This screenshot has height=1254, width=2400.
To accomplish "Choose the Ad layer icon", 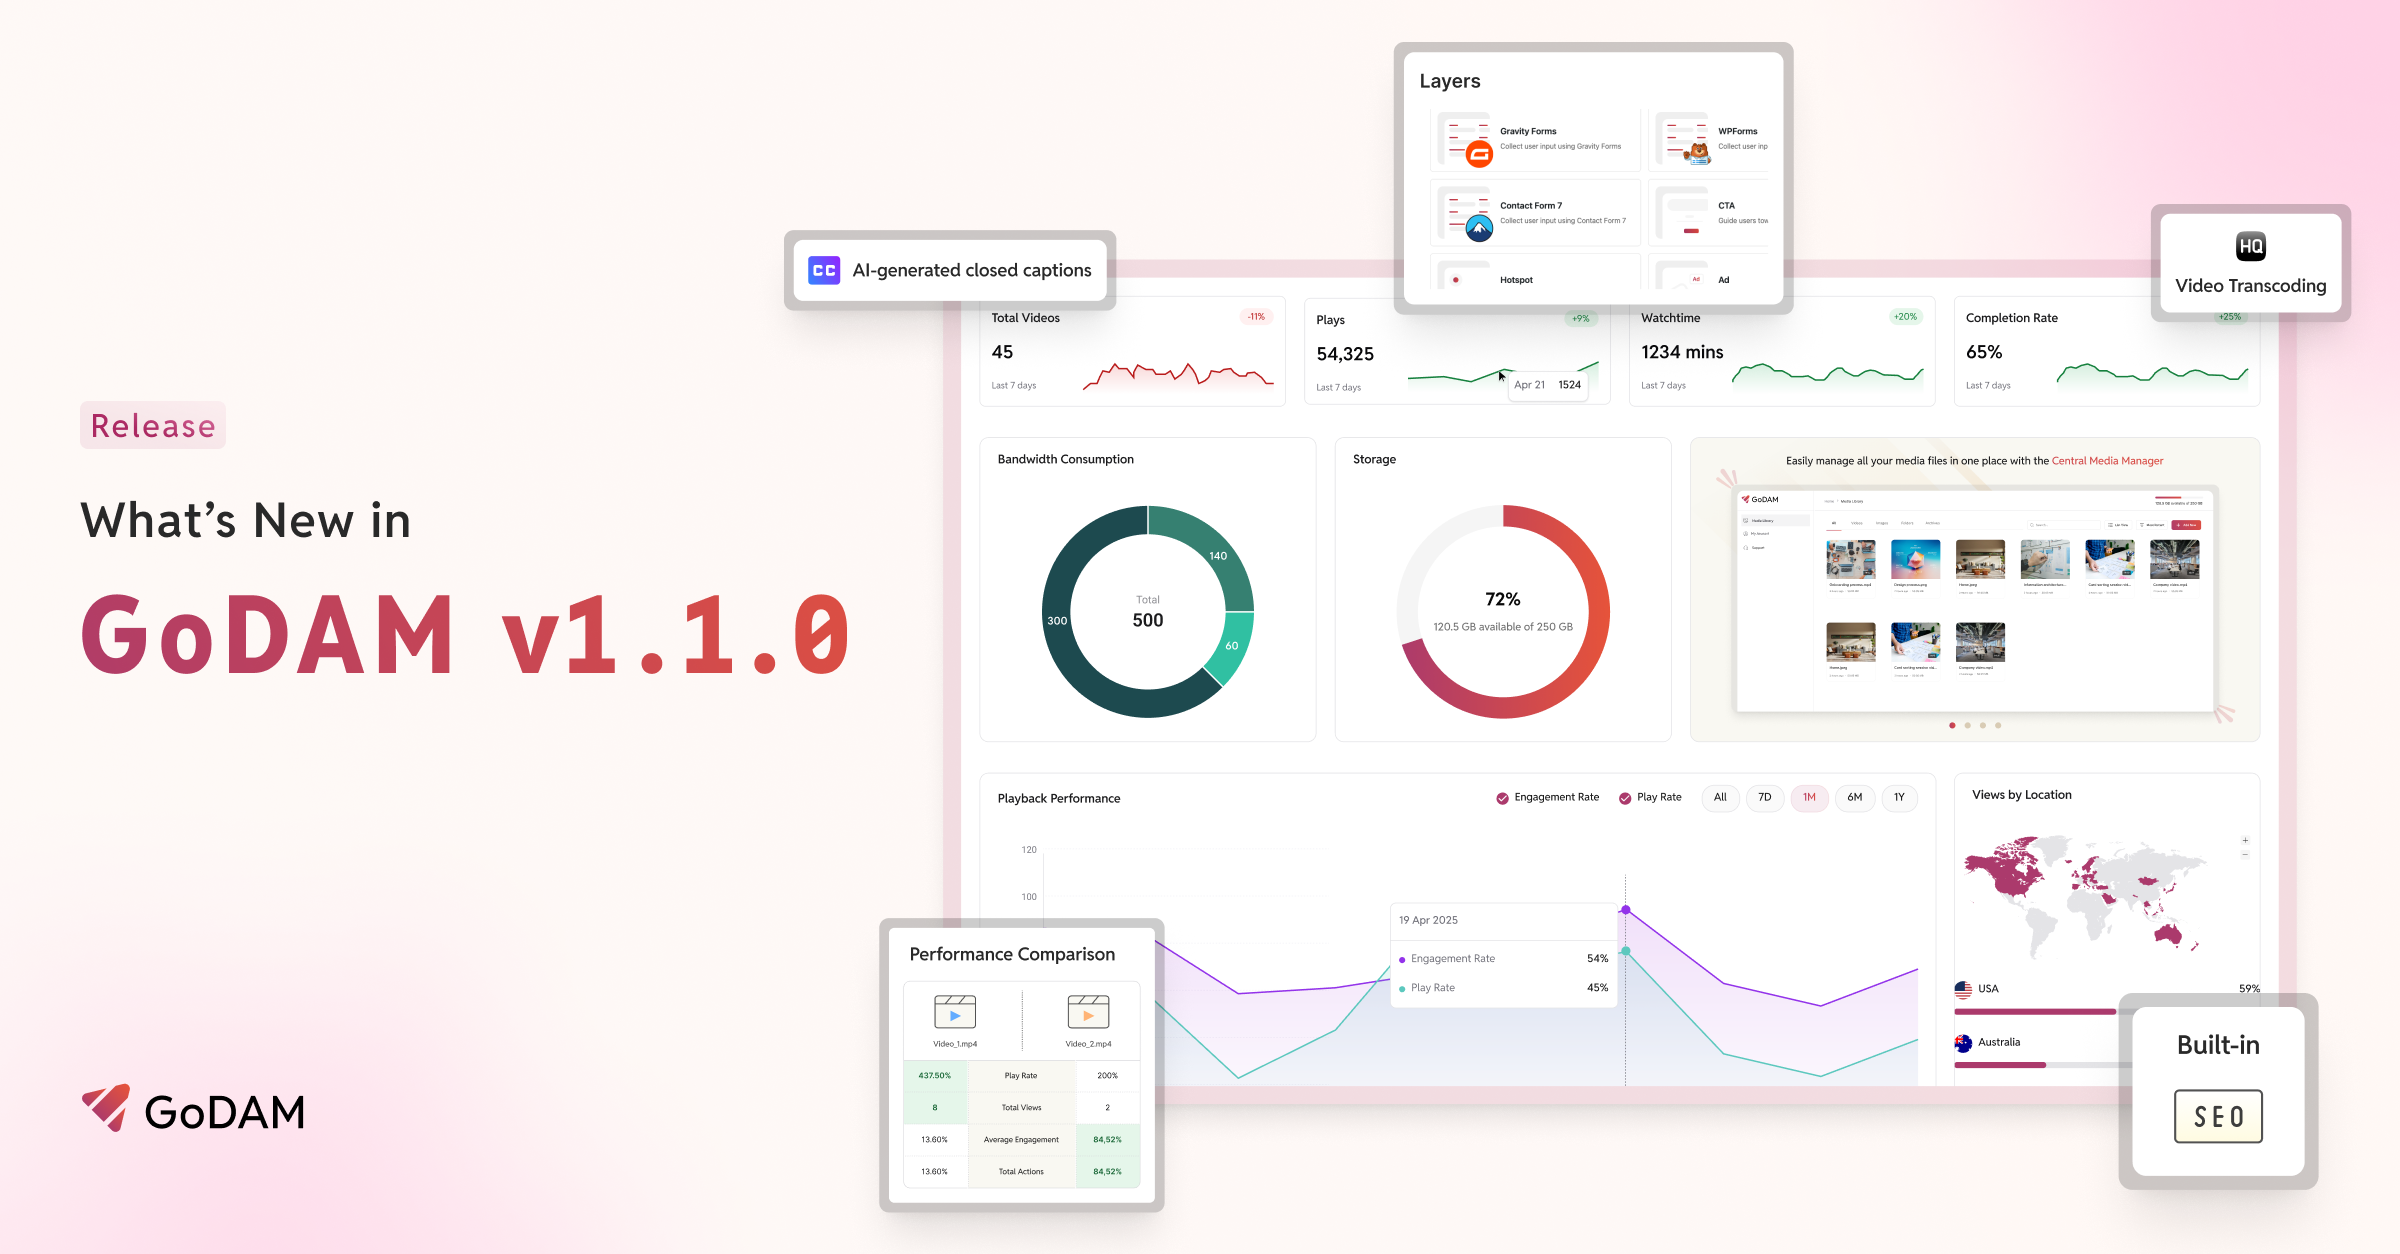I will 1696,279.
